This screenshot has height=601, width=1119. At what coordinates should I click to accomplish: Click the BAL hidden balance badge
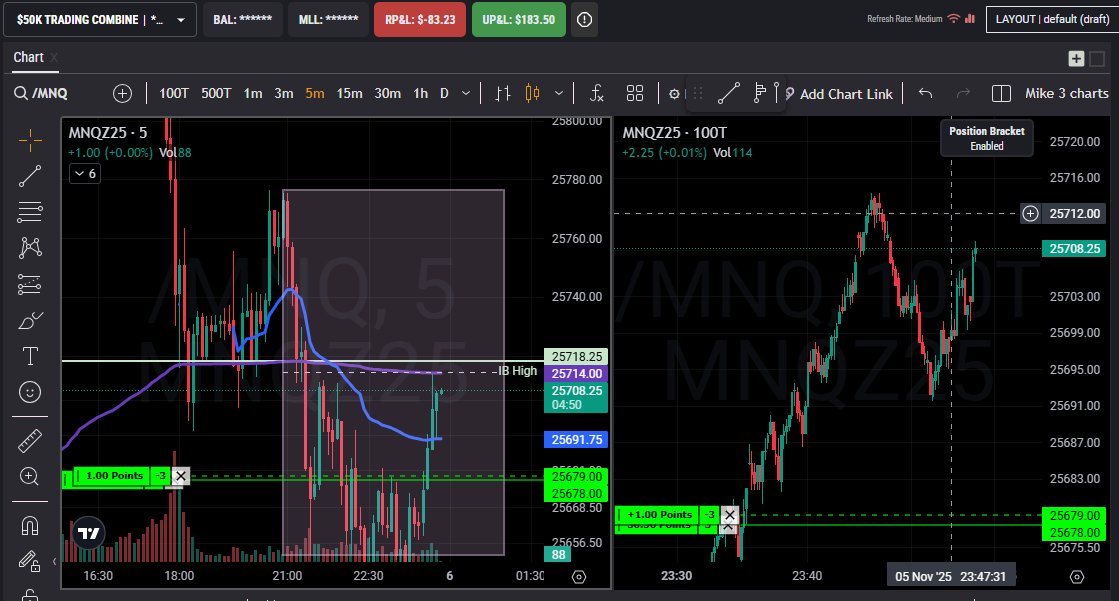[x=243, y=20]
